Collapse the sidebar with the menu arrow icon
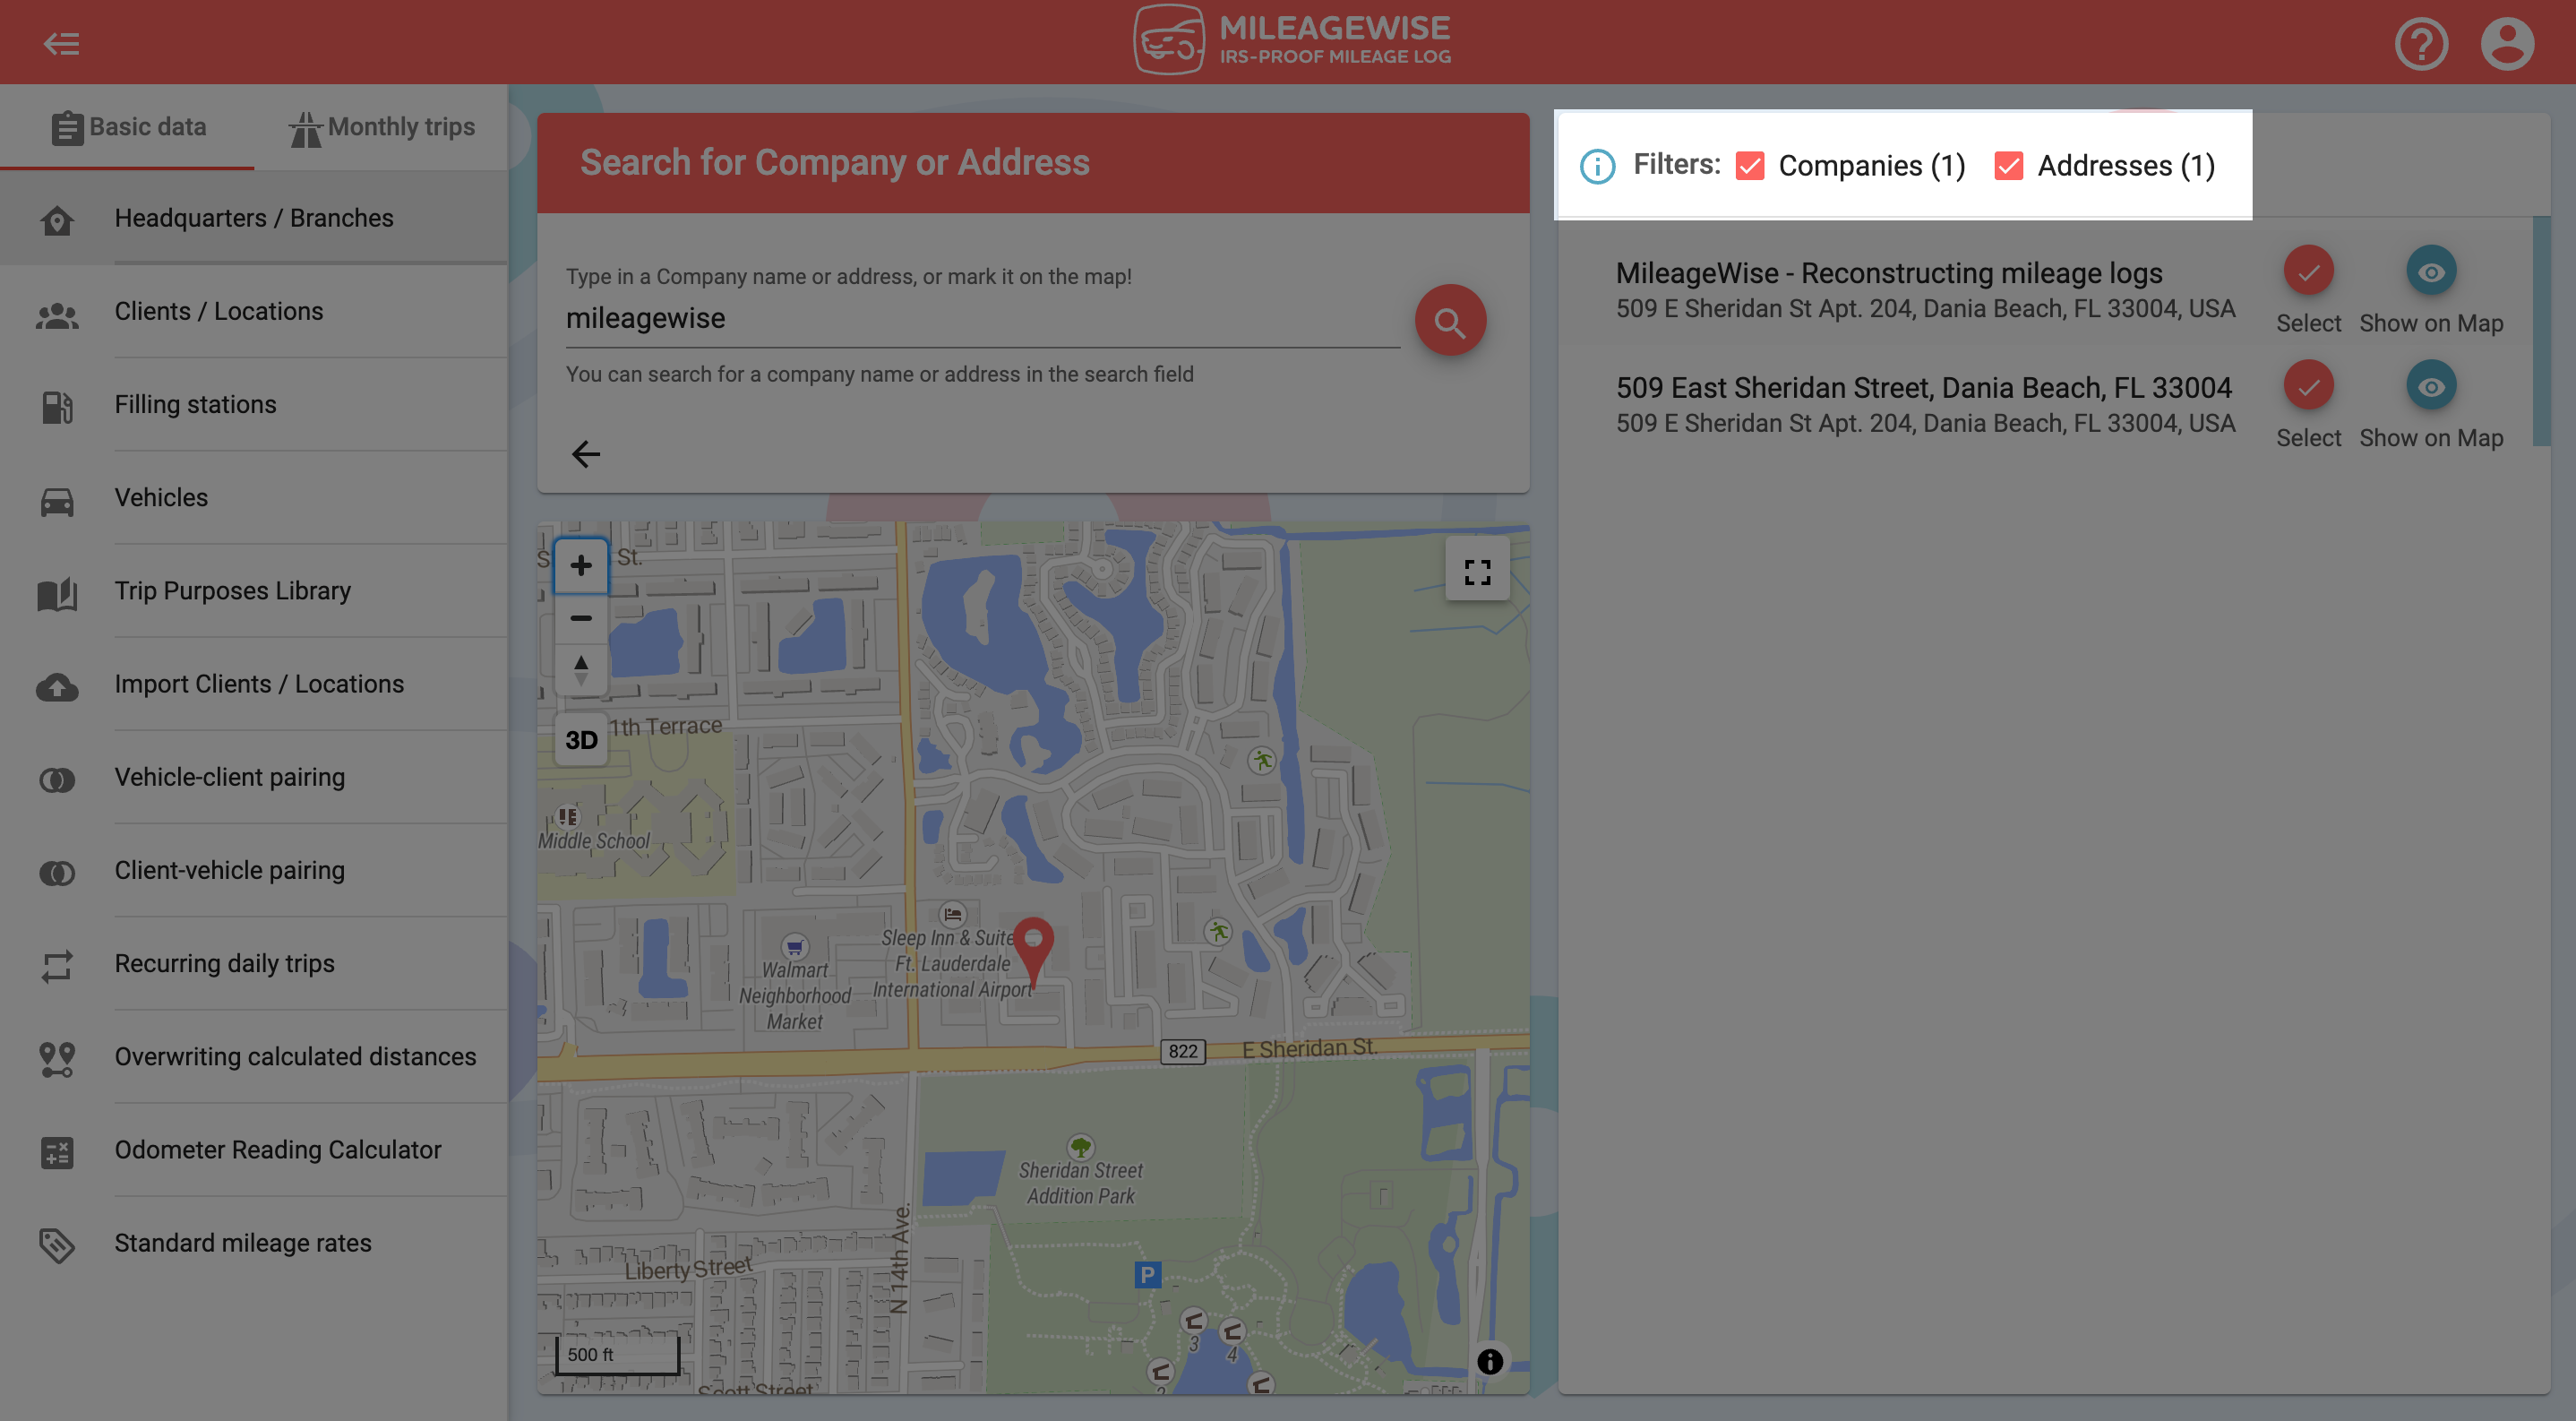 click(x=61, y=43)
